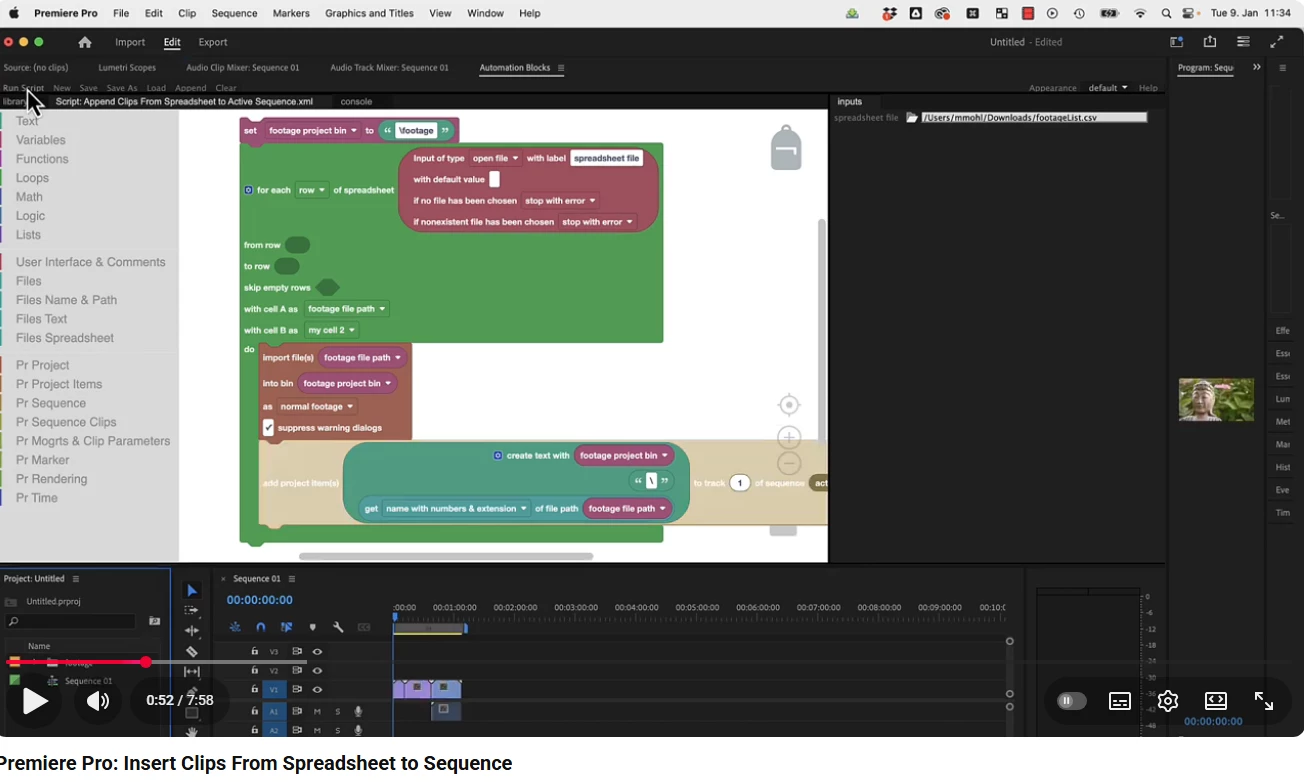Image resolution: width=1308 pixels, height=782 pixels.
Task: Mute audio track A1
Action: click(317, 712)
